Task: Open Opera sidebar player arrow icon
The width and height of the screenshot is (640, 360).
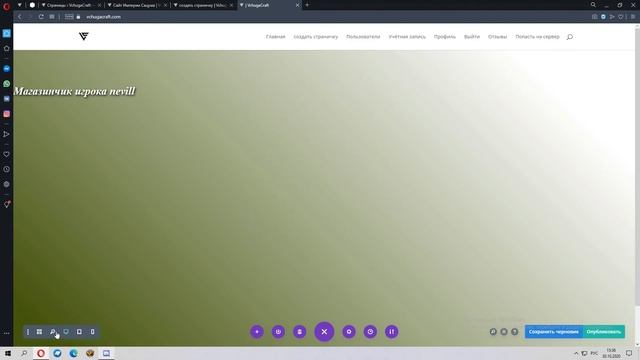Action: [7, 134]
